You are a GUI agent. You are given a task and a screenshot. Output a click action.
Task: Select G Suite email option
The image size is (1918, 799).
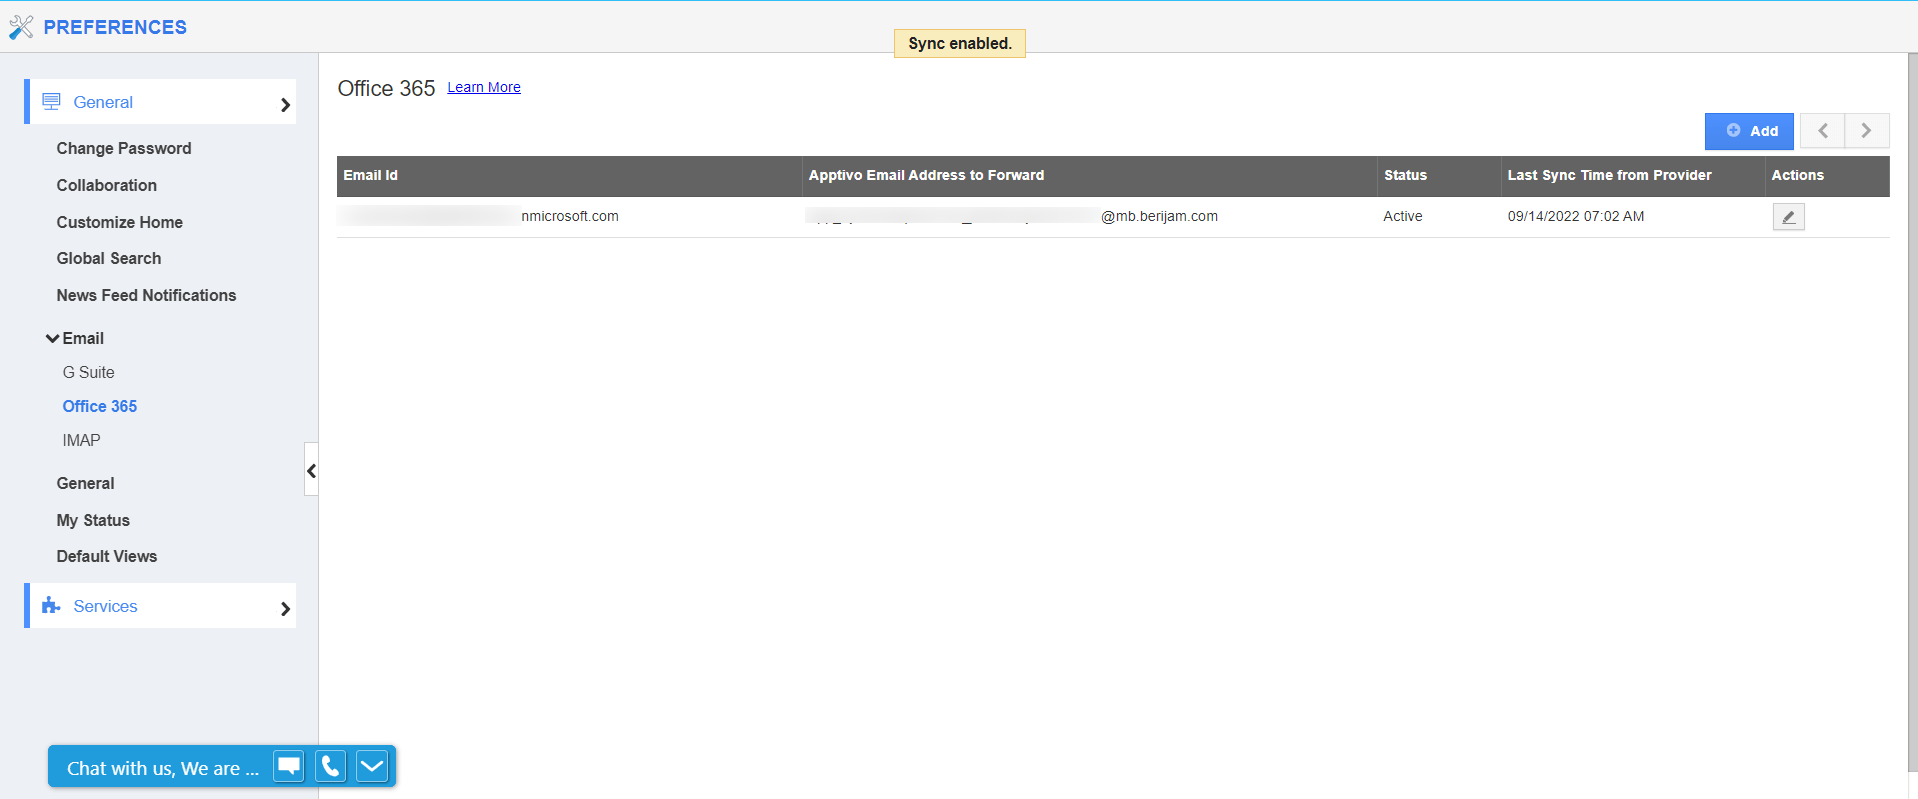(x=89, y=372)
